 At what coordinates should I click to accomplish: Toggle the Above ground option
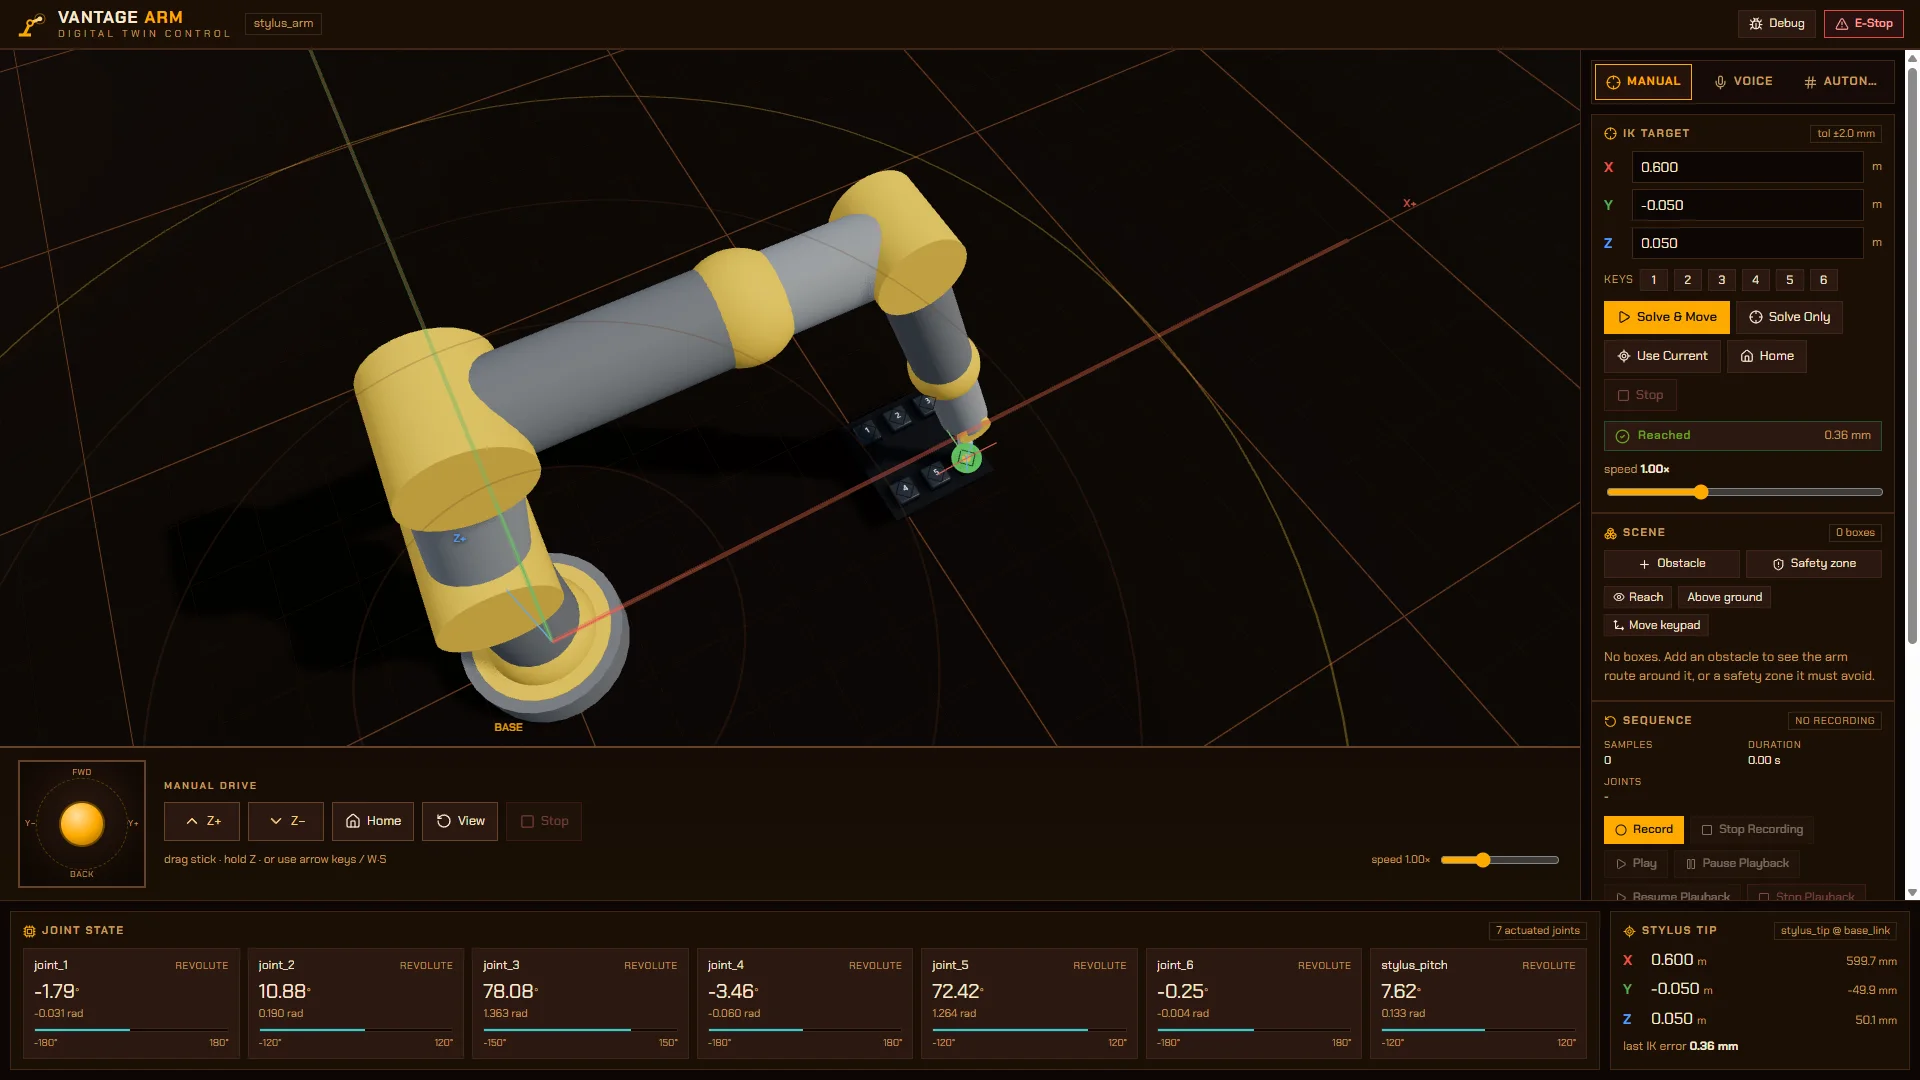pyautogui.click(x=1724, y=597)
